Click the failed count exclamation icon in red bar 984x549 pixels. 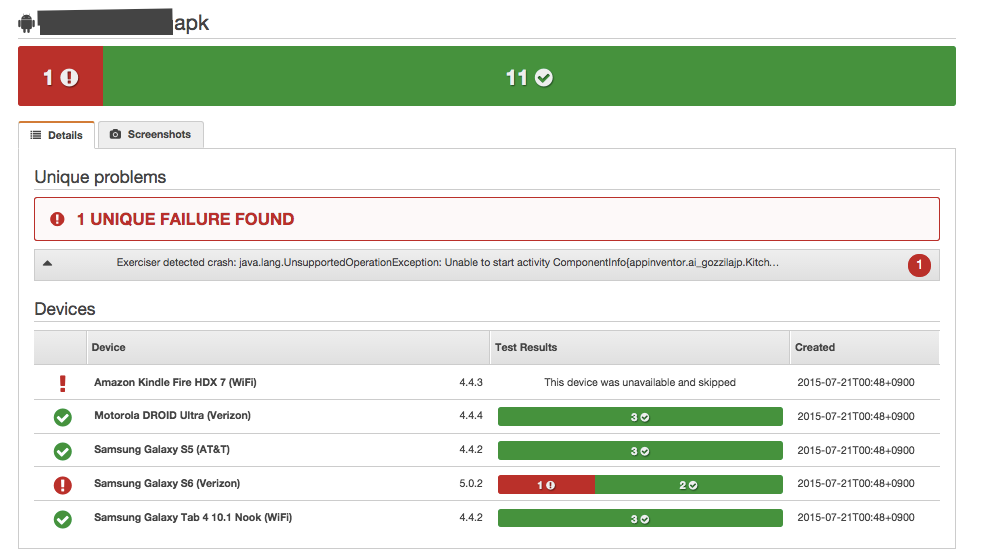[x=70, y=77]
